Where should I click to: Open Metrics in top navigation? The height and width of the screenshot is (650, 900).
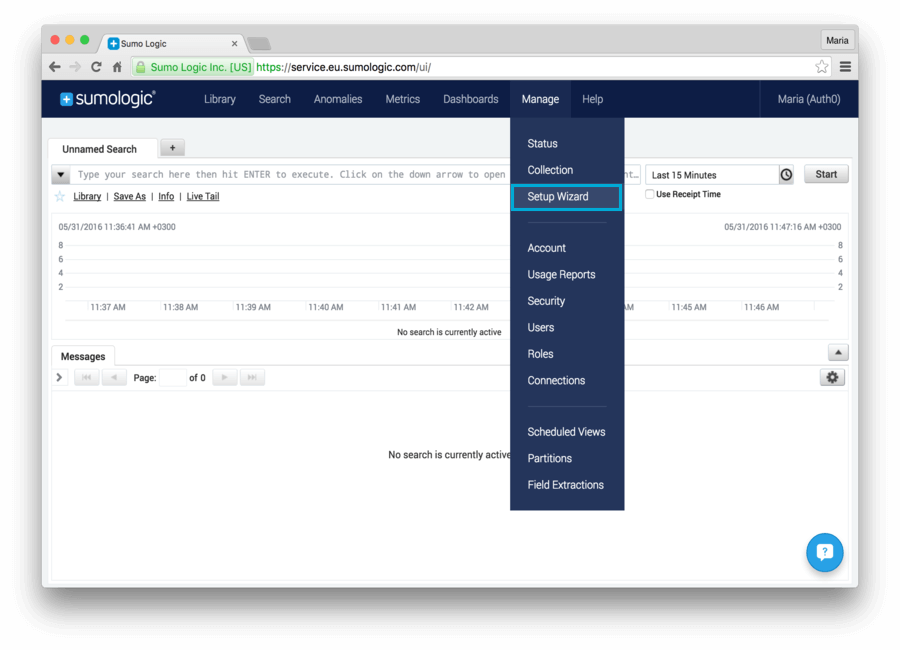point(402,99)
